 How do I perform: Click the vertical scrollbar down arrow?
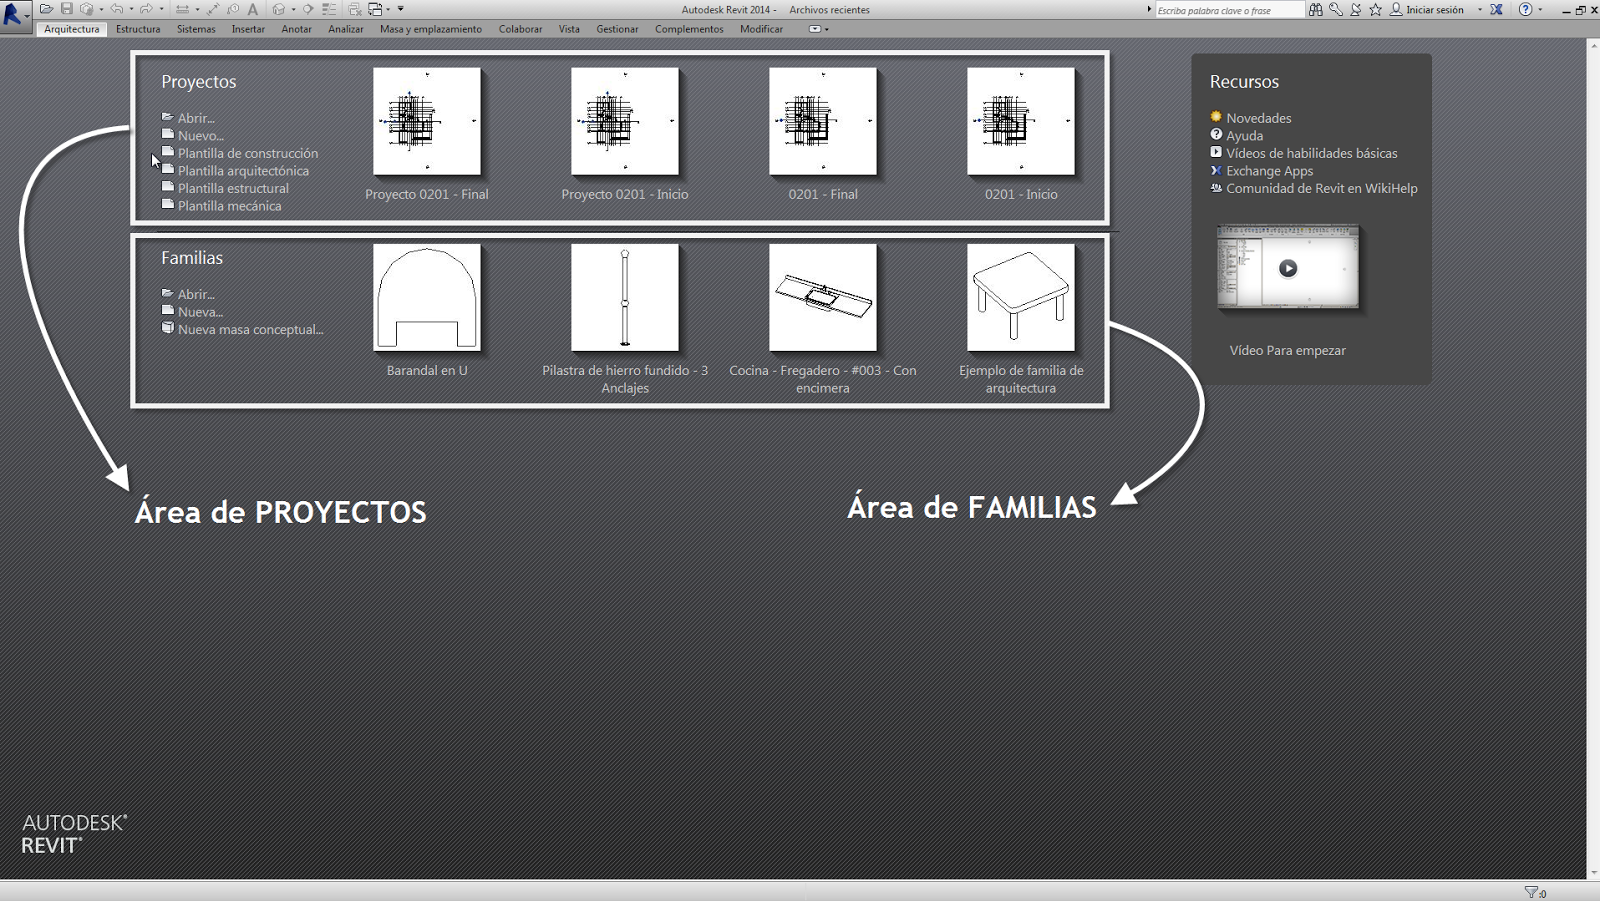pyautogui.click(x=1593, y=873)
